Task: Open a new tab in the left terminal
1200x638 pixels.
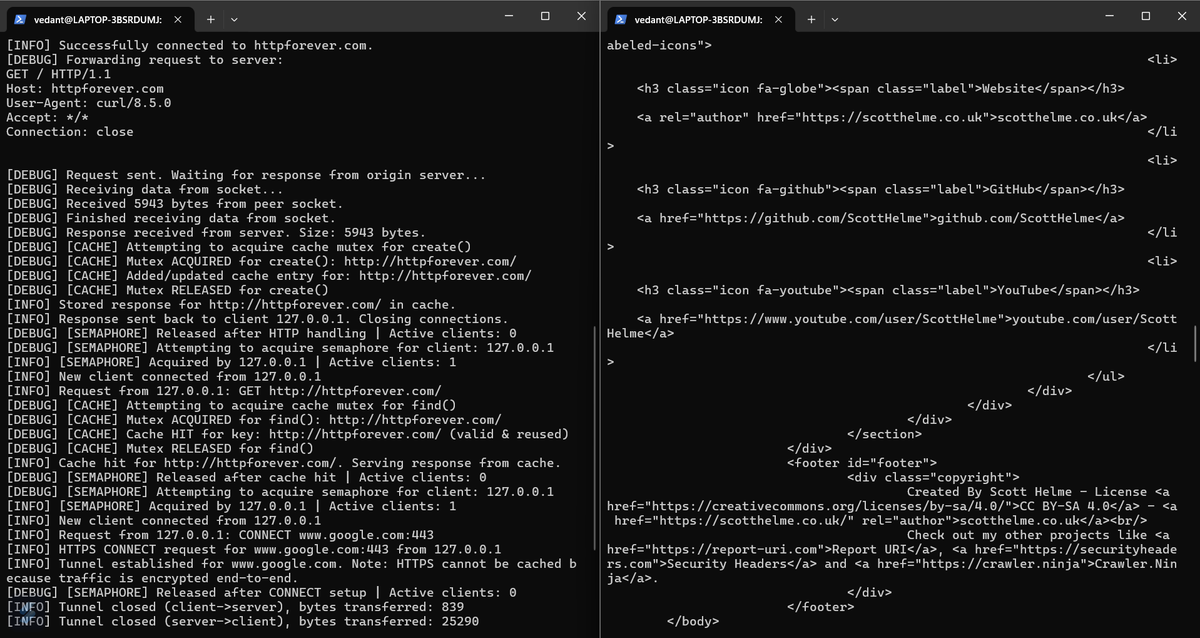Action: tap(210, 18)
